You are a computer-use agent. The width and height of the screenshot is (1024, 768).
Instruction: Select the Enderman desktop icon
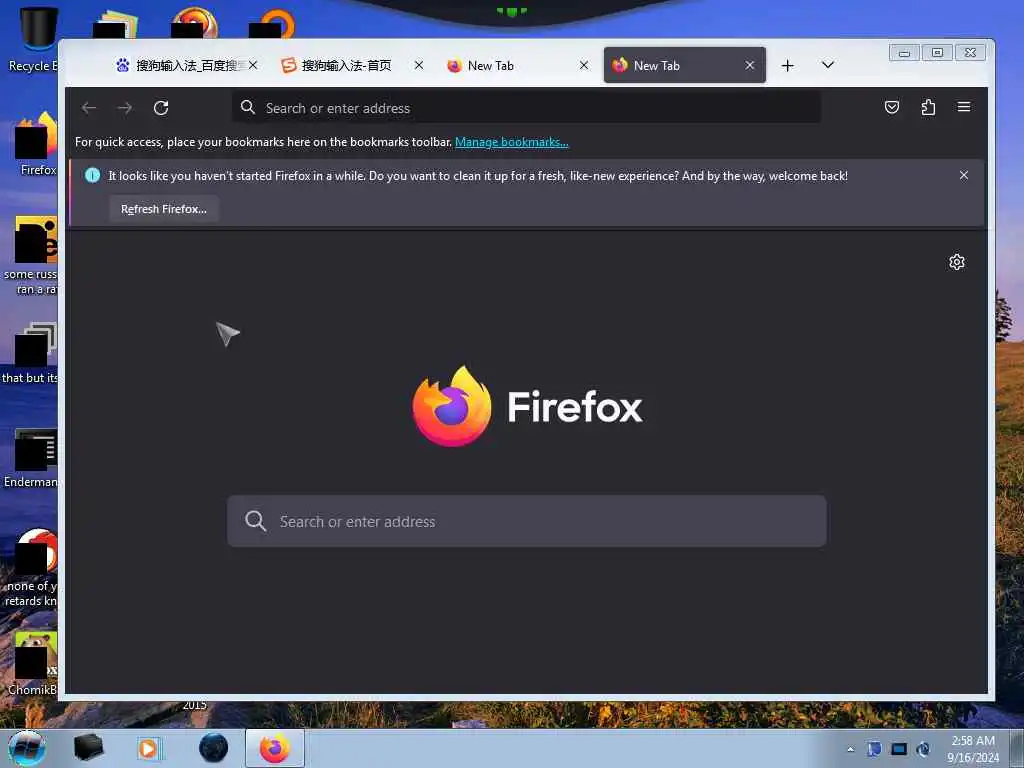(x=33, y=457)
